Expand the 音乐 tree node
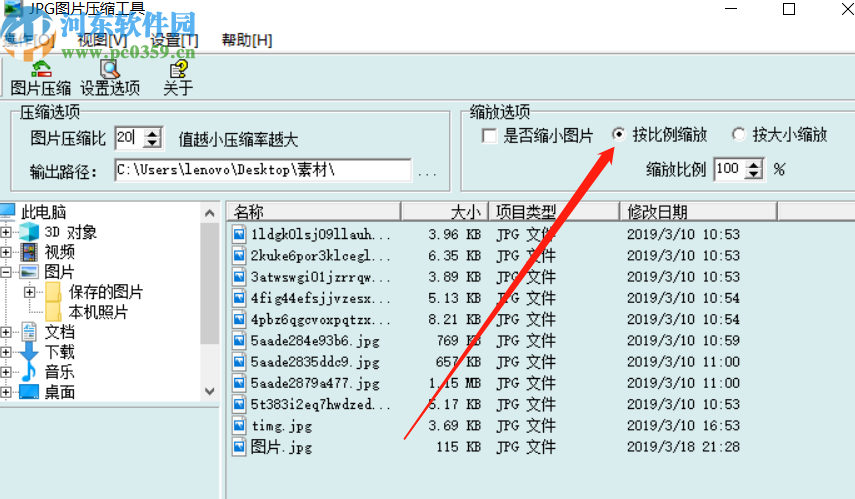This screenshot has height=499, width=855. (5, 372)
